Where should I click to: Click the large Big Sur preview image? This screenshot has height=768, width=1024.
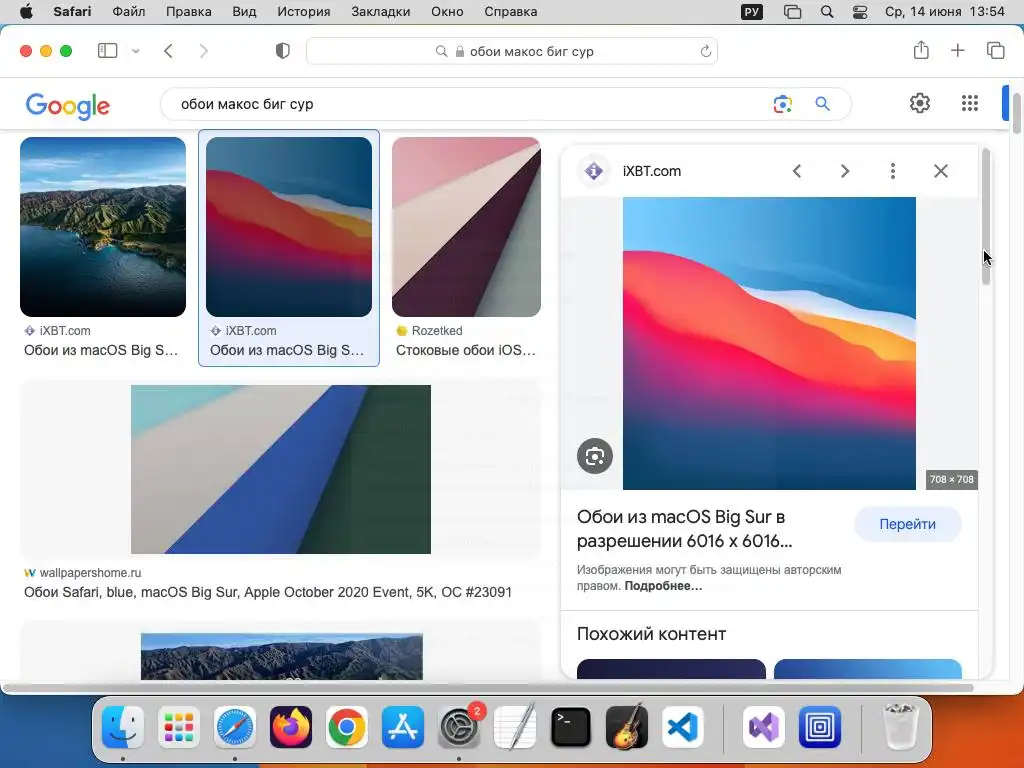[769, 343]
